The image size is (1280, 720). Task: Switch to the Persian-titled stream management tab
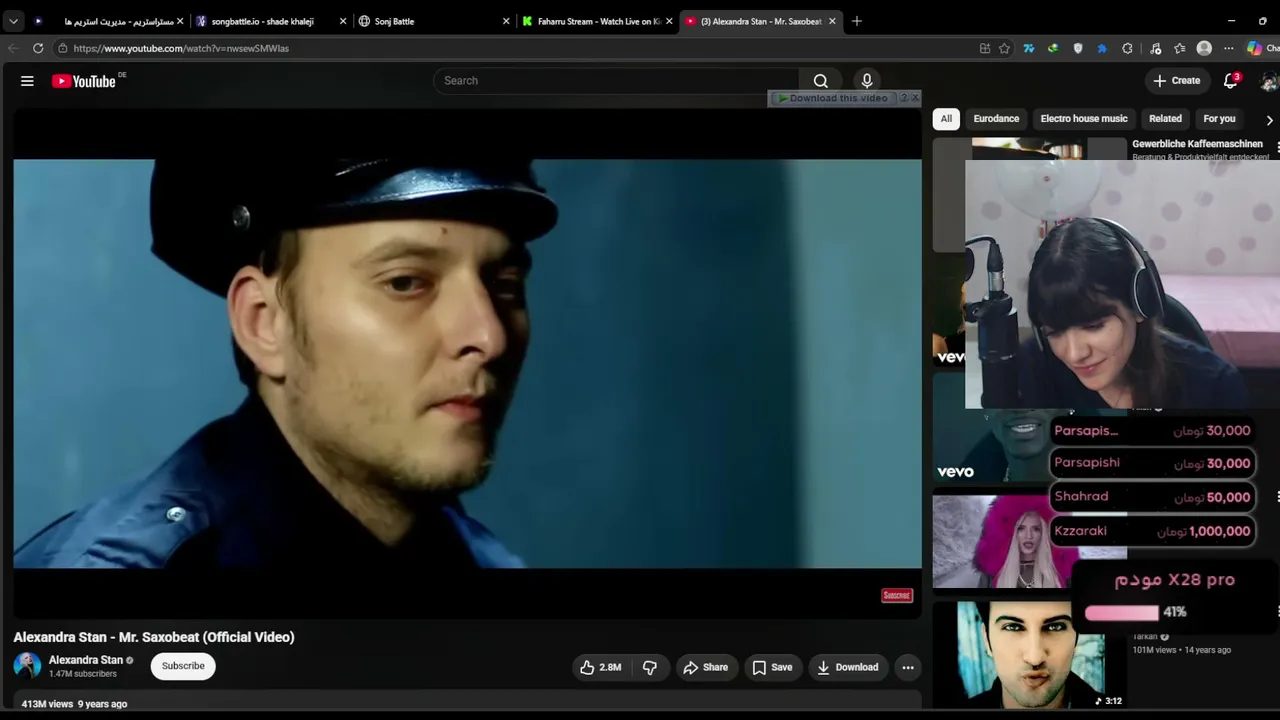pyautogui.click(x=107, y=21)
